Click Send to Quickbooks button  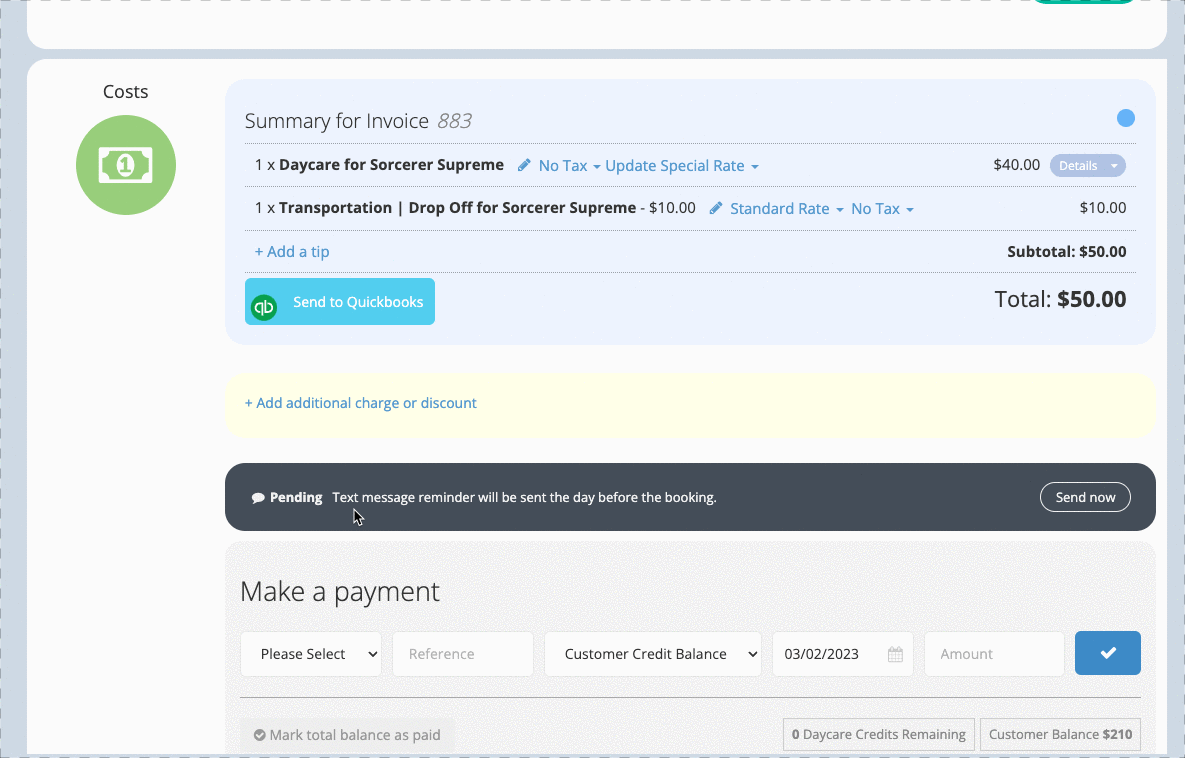(339, 302)
